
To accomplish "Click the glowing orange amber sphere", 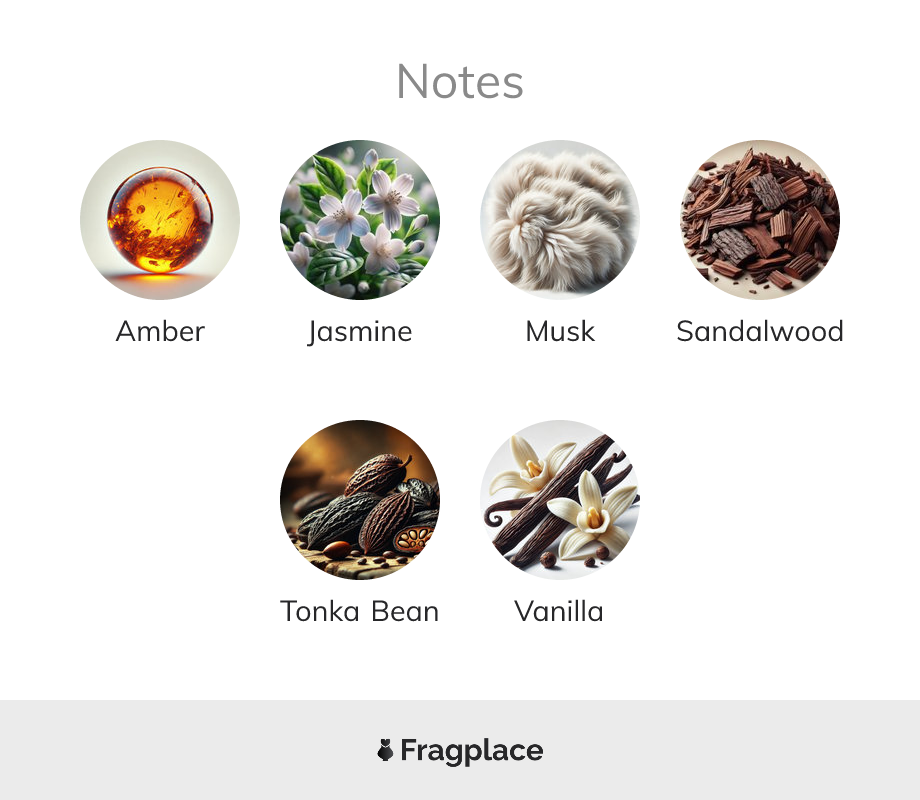I will coord(160,220).
